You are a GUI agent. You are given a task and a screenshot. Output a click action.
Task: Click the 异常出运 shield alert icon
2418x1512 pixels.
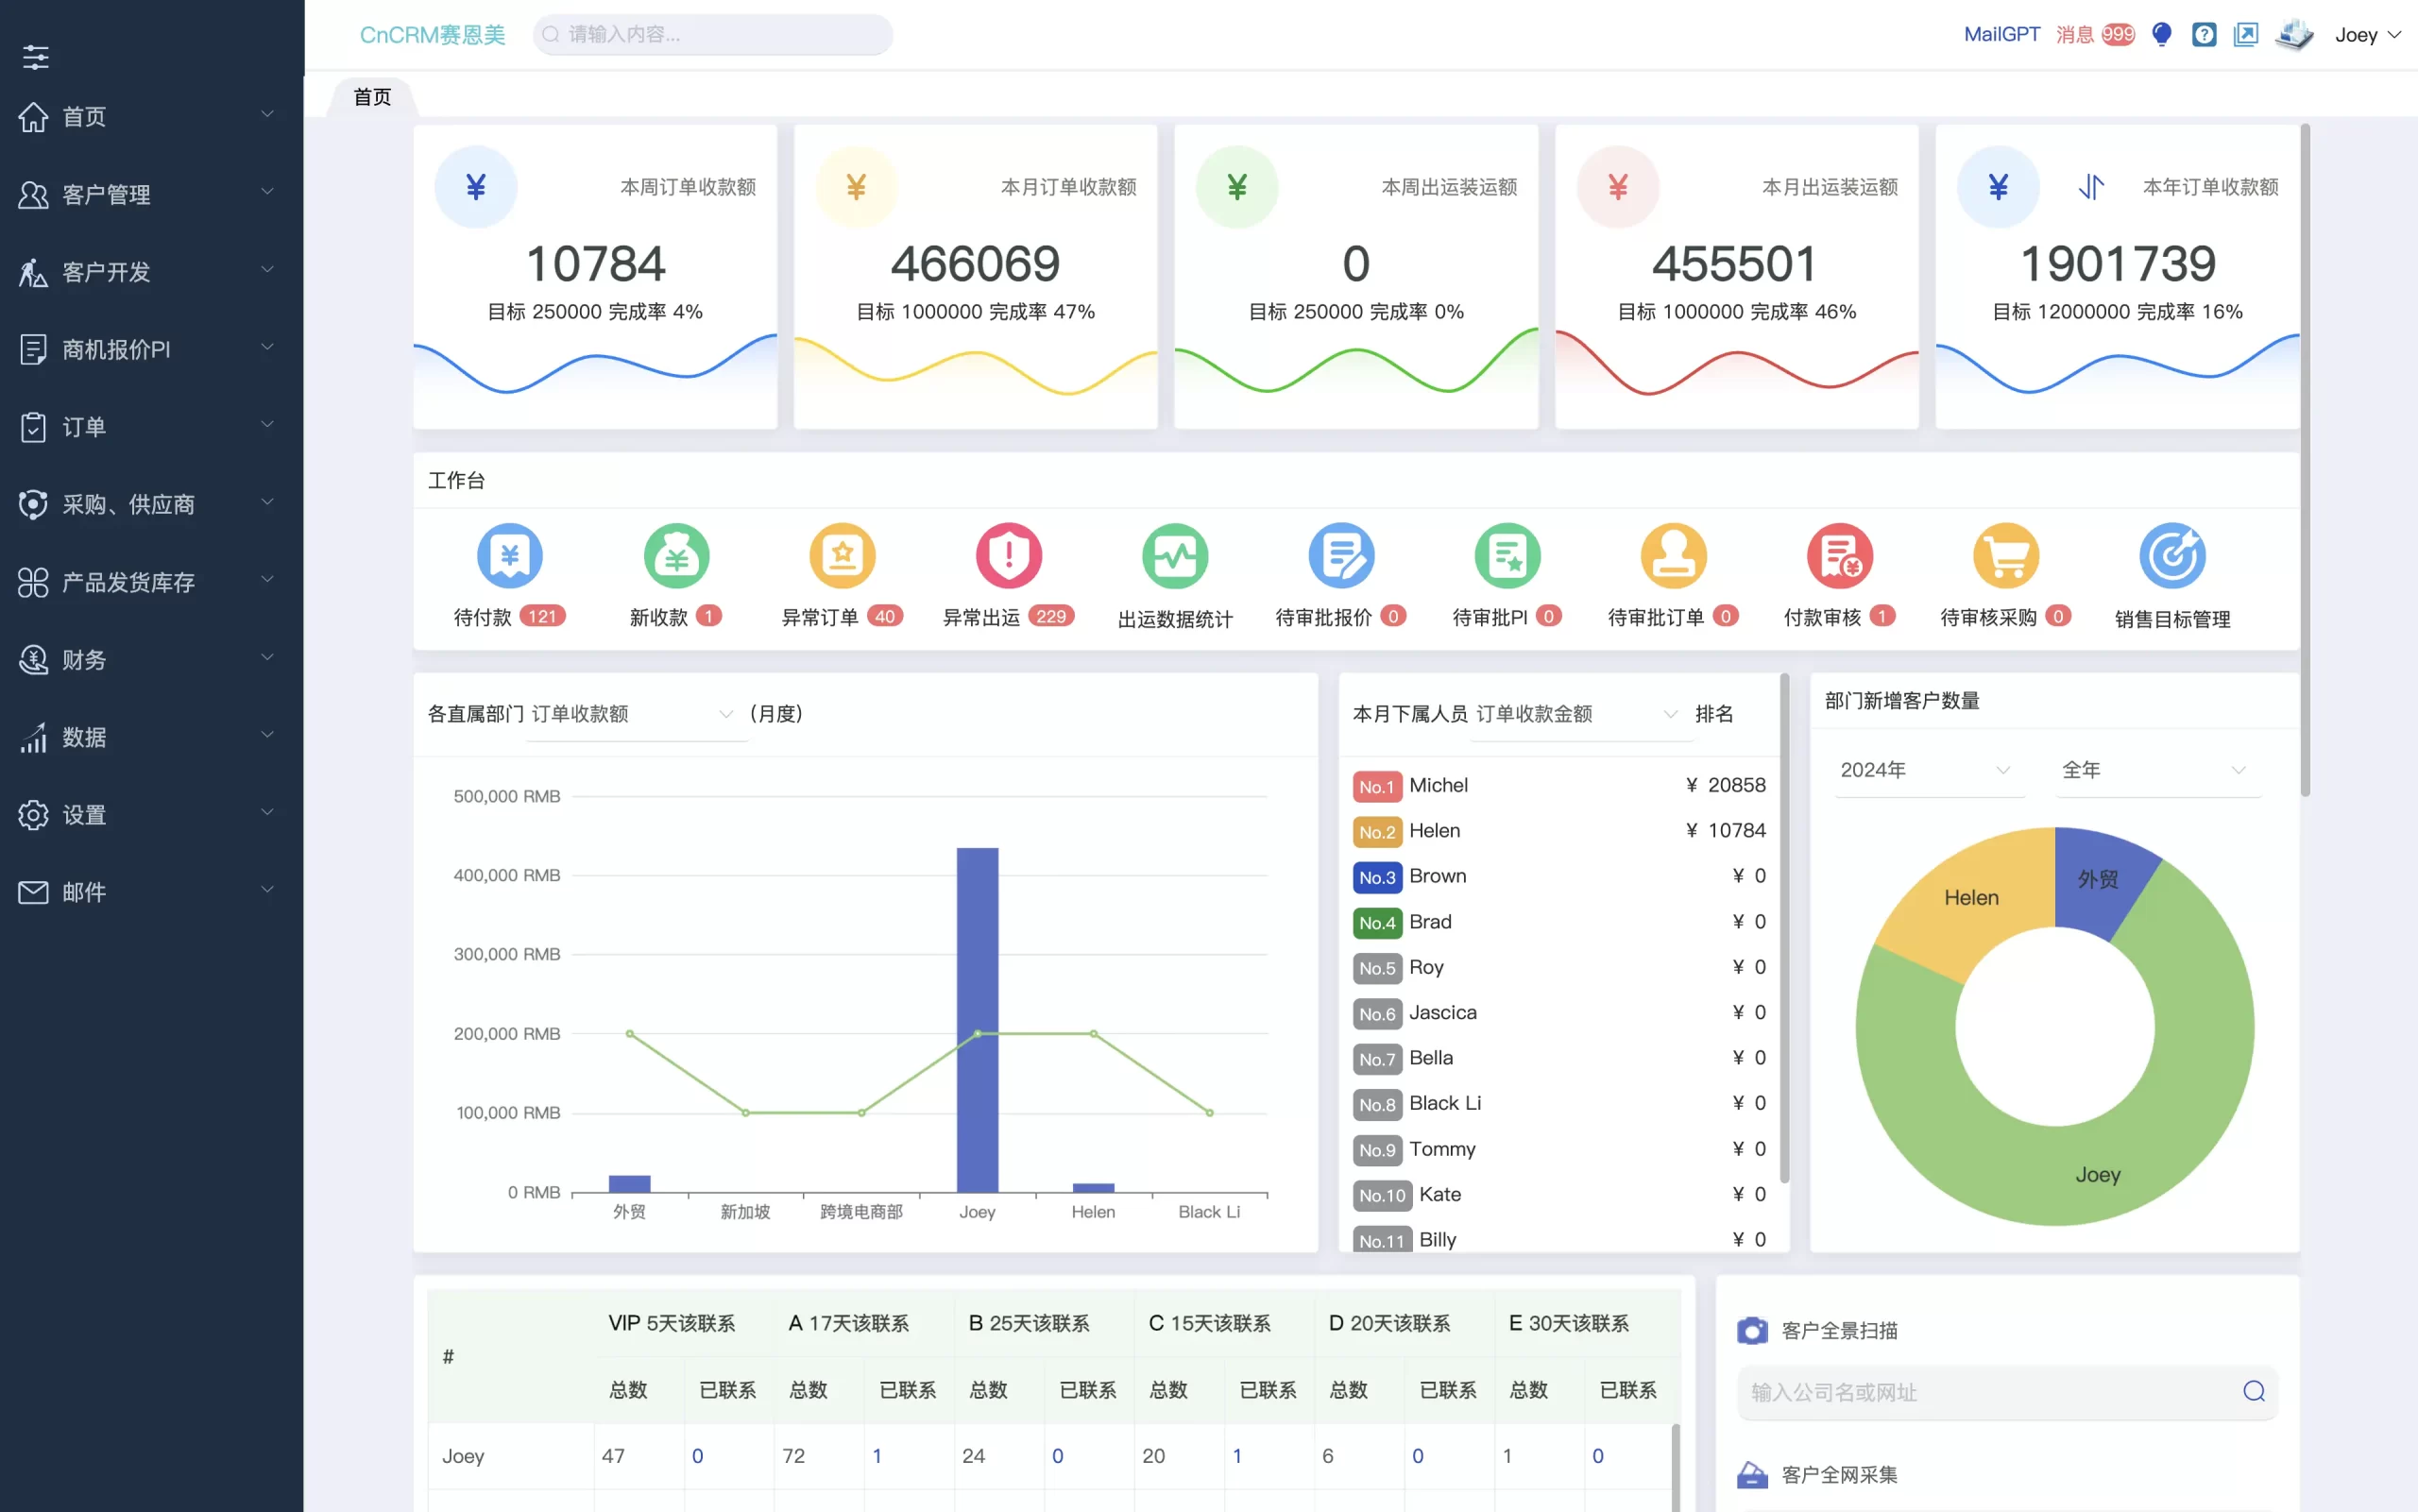pyautogui.click(x=1008, y=556)
